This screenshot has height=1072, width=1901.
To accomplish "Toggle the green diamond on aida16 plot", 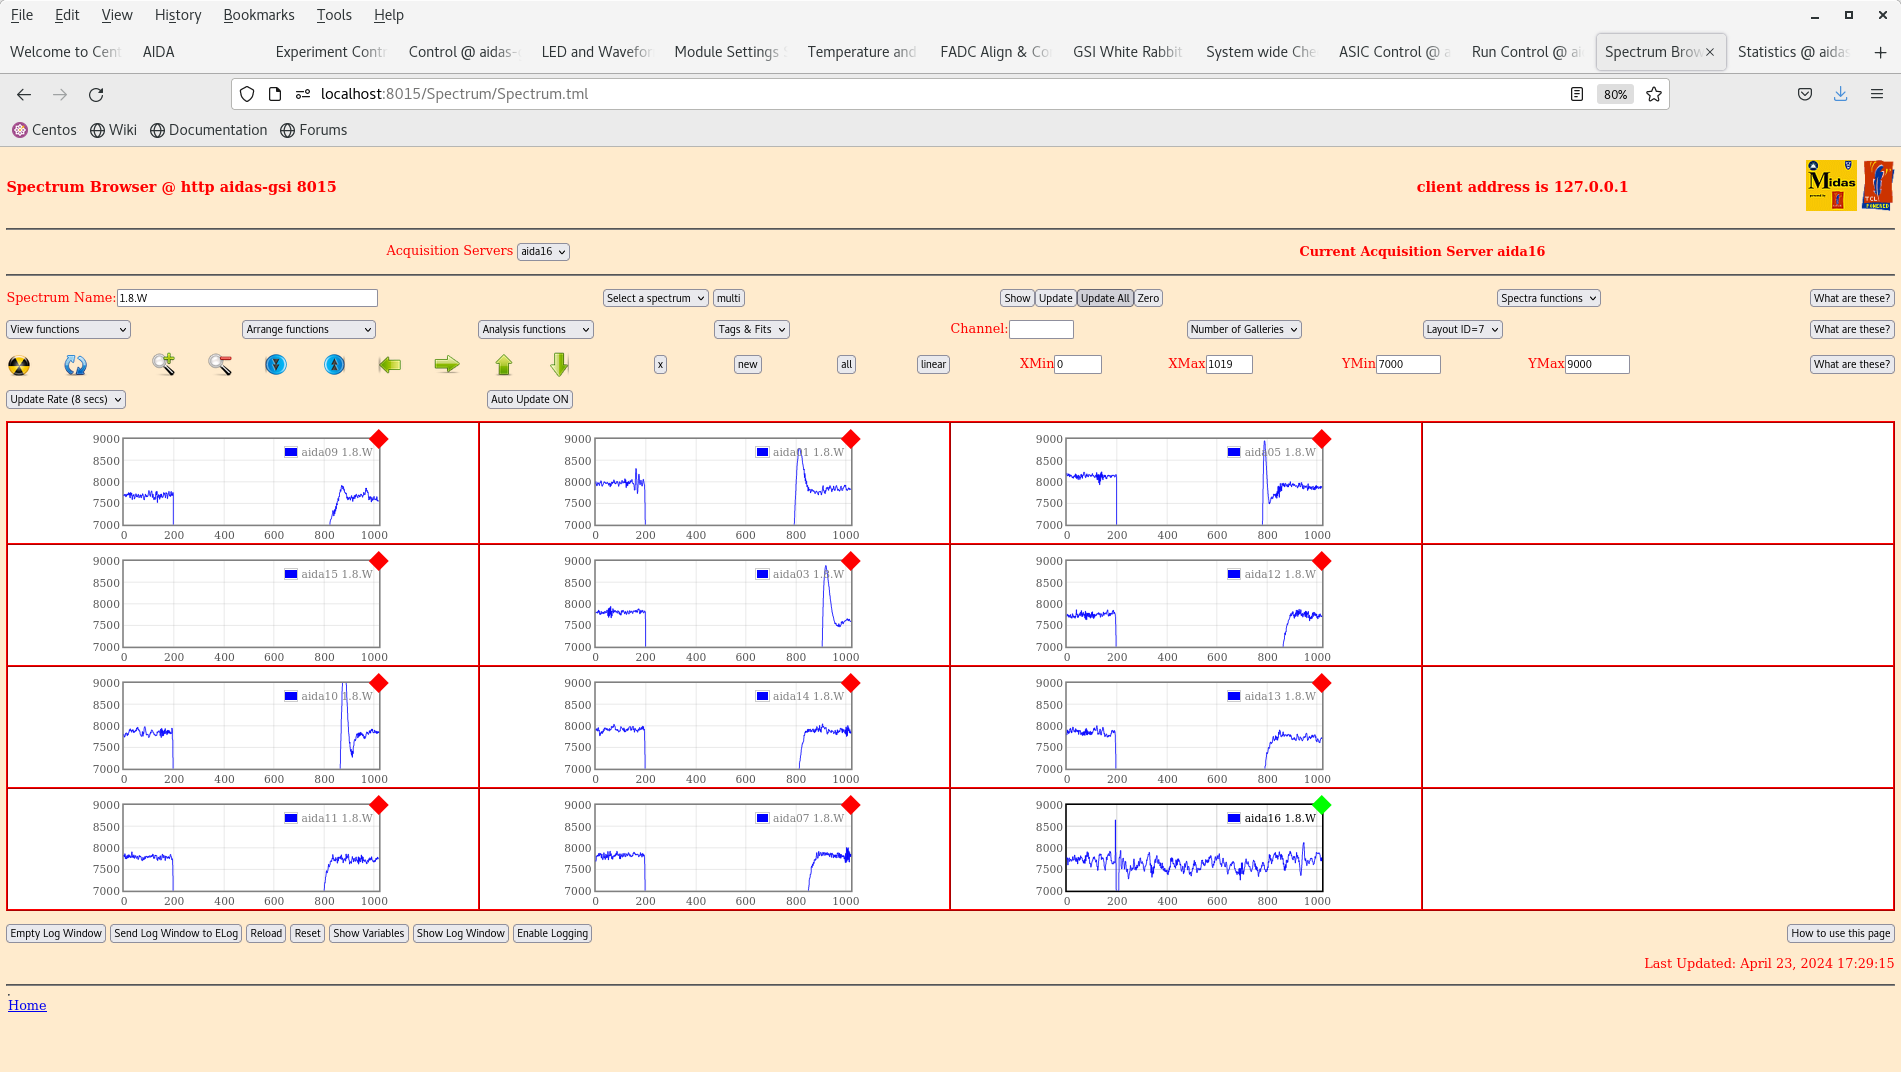I will 1322,805.
